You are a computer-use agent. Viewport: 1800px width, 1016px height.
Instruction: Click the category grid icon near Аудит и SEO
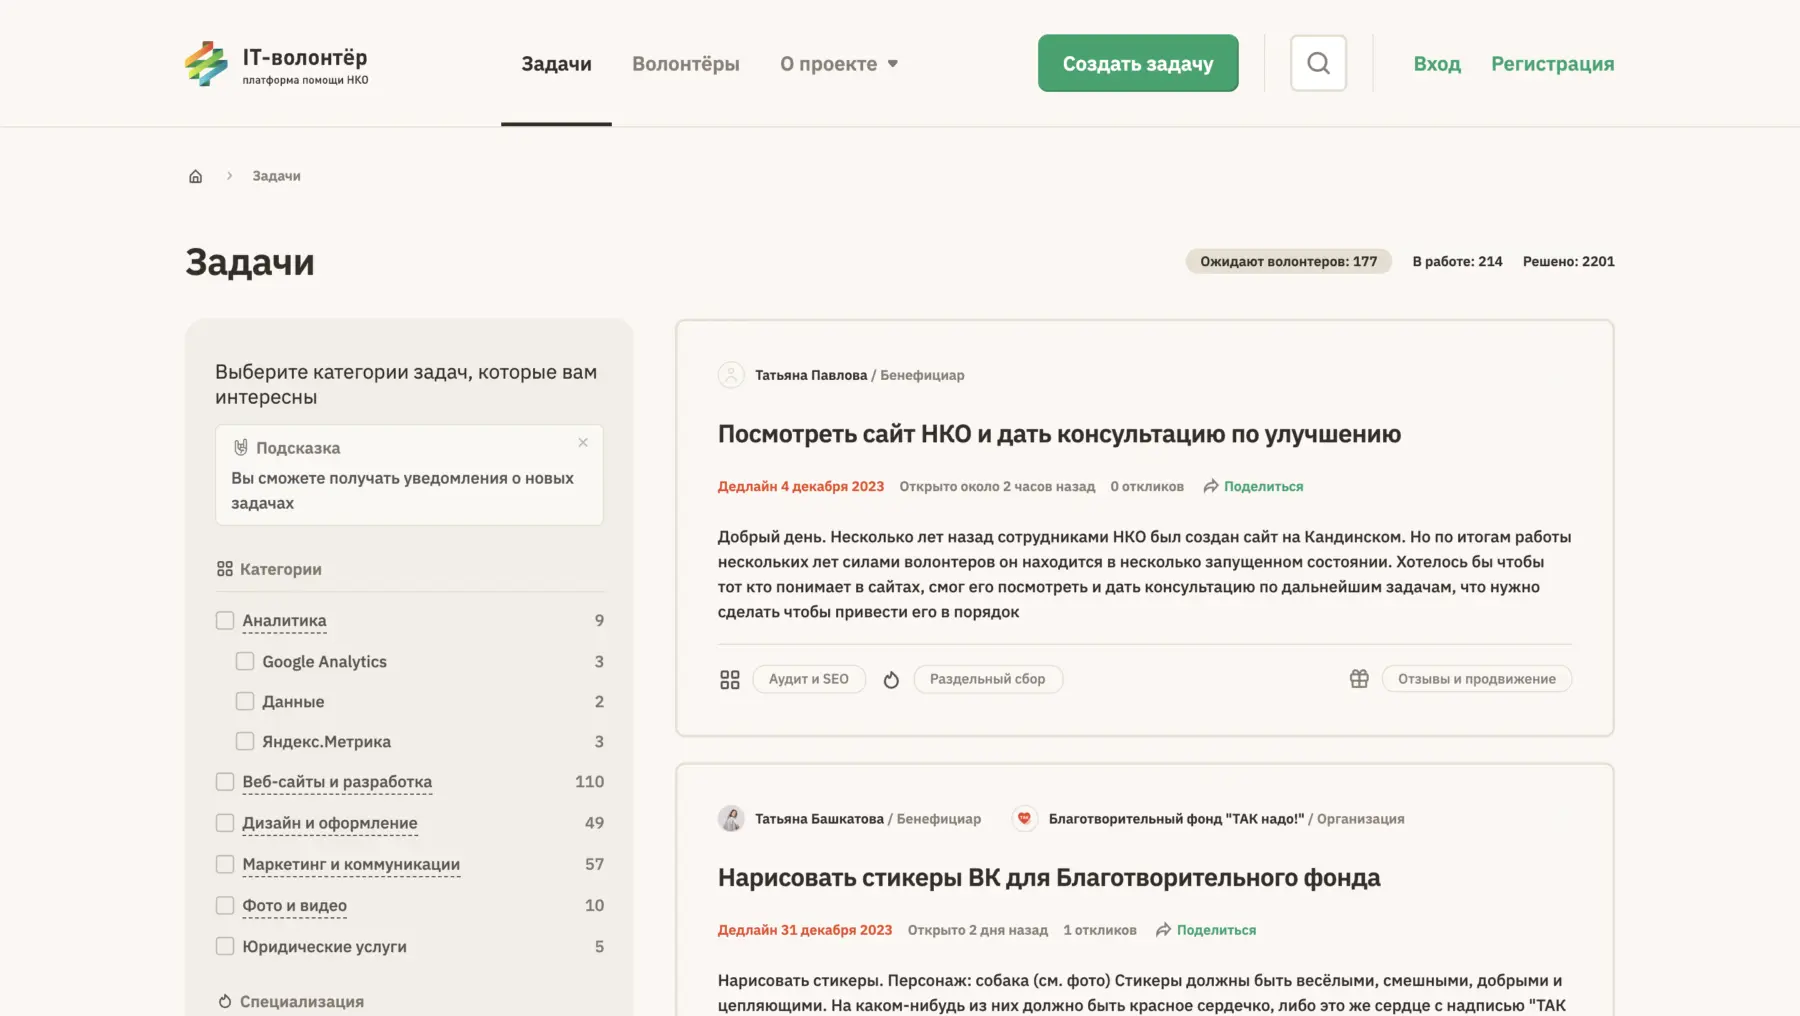tap(730, 680)
